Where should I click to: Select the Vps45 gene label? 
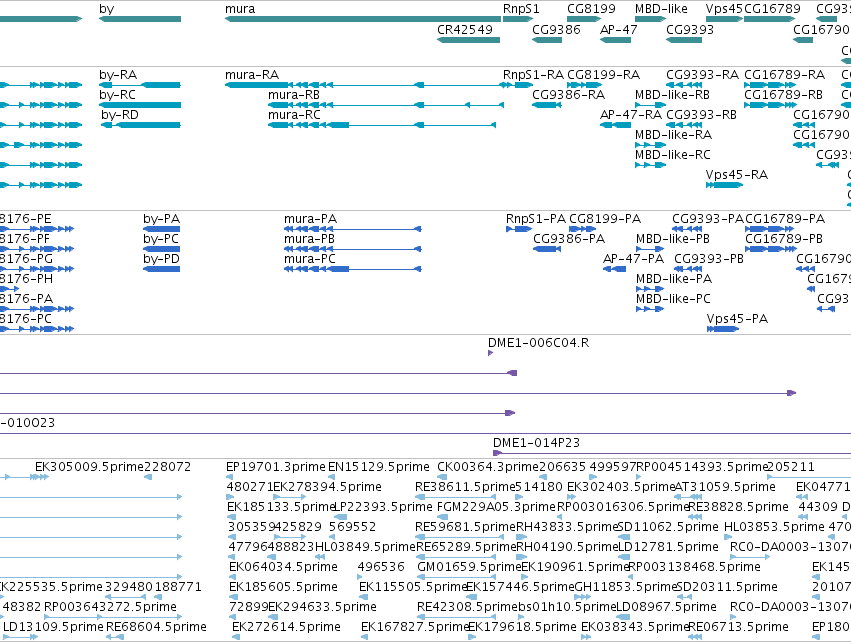coord(724,9)
